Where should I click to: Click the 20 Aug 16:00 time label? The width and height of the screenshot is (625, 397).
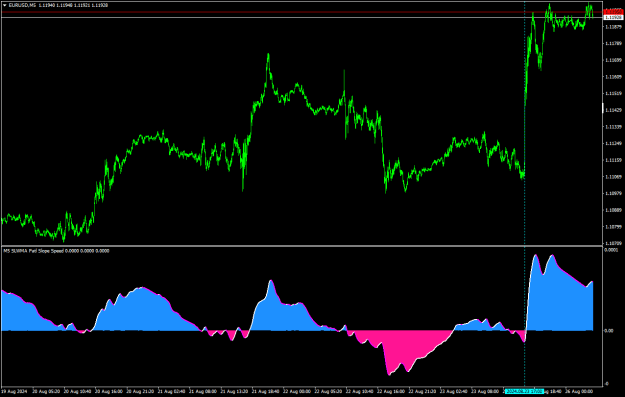pos(108,391)
